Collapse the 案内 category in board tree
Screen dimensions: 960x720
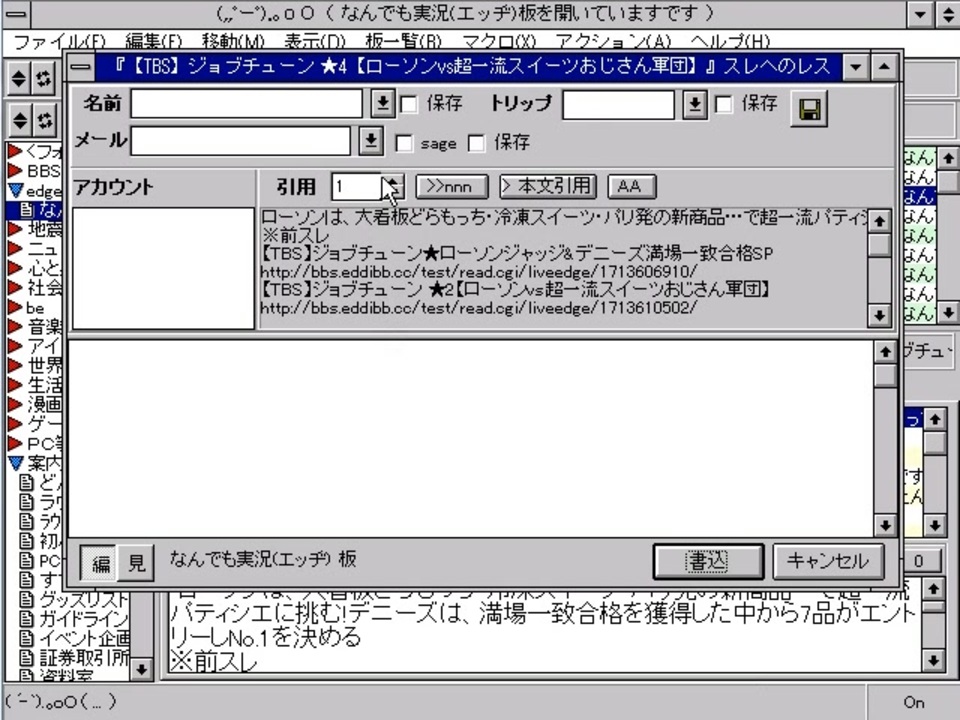tap(15, 463)
